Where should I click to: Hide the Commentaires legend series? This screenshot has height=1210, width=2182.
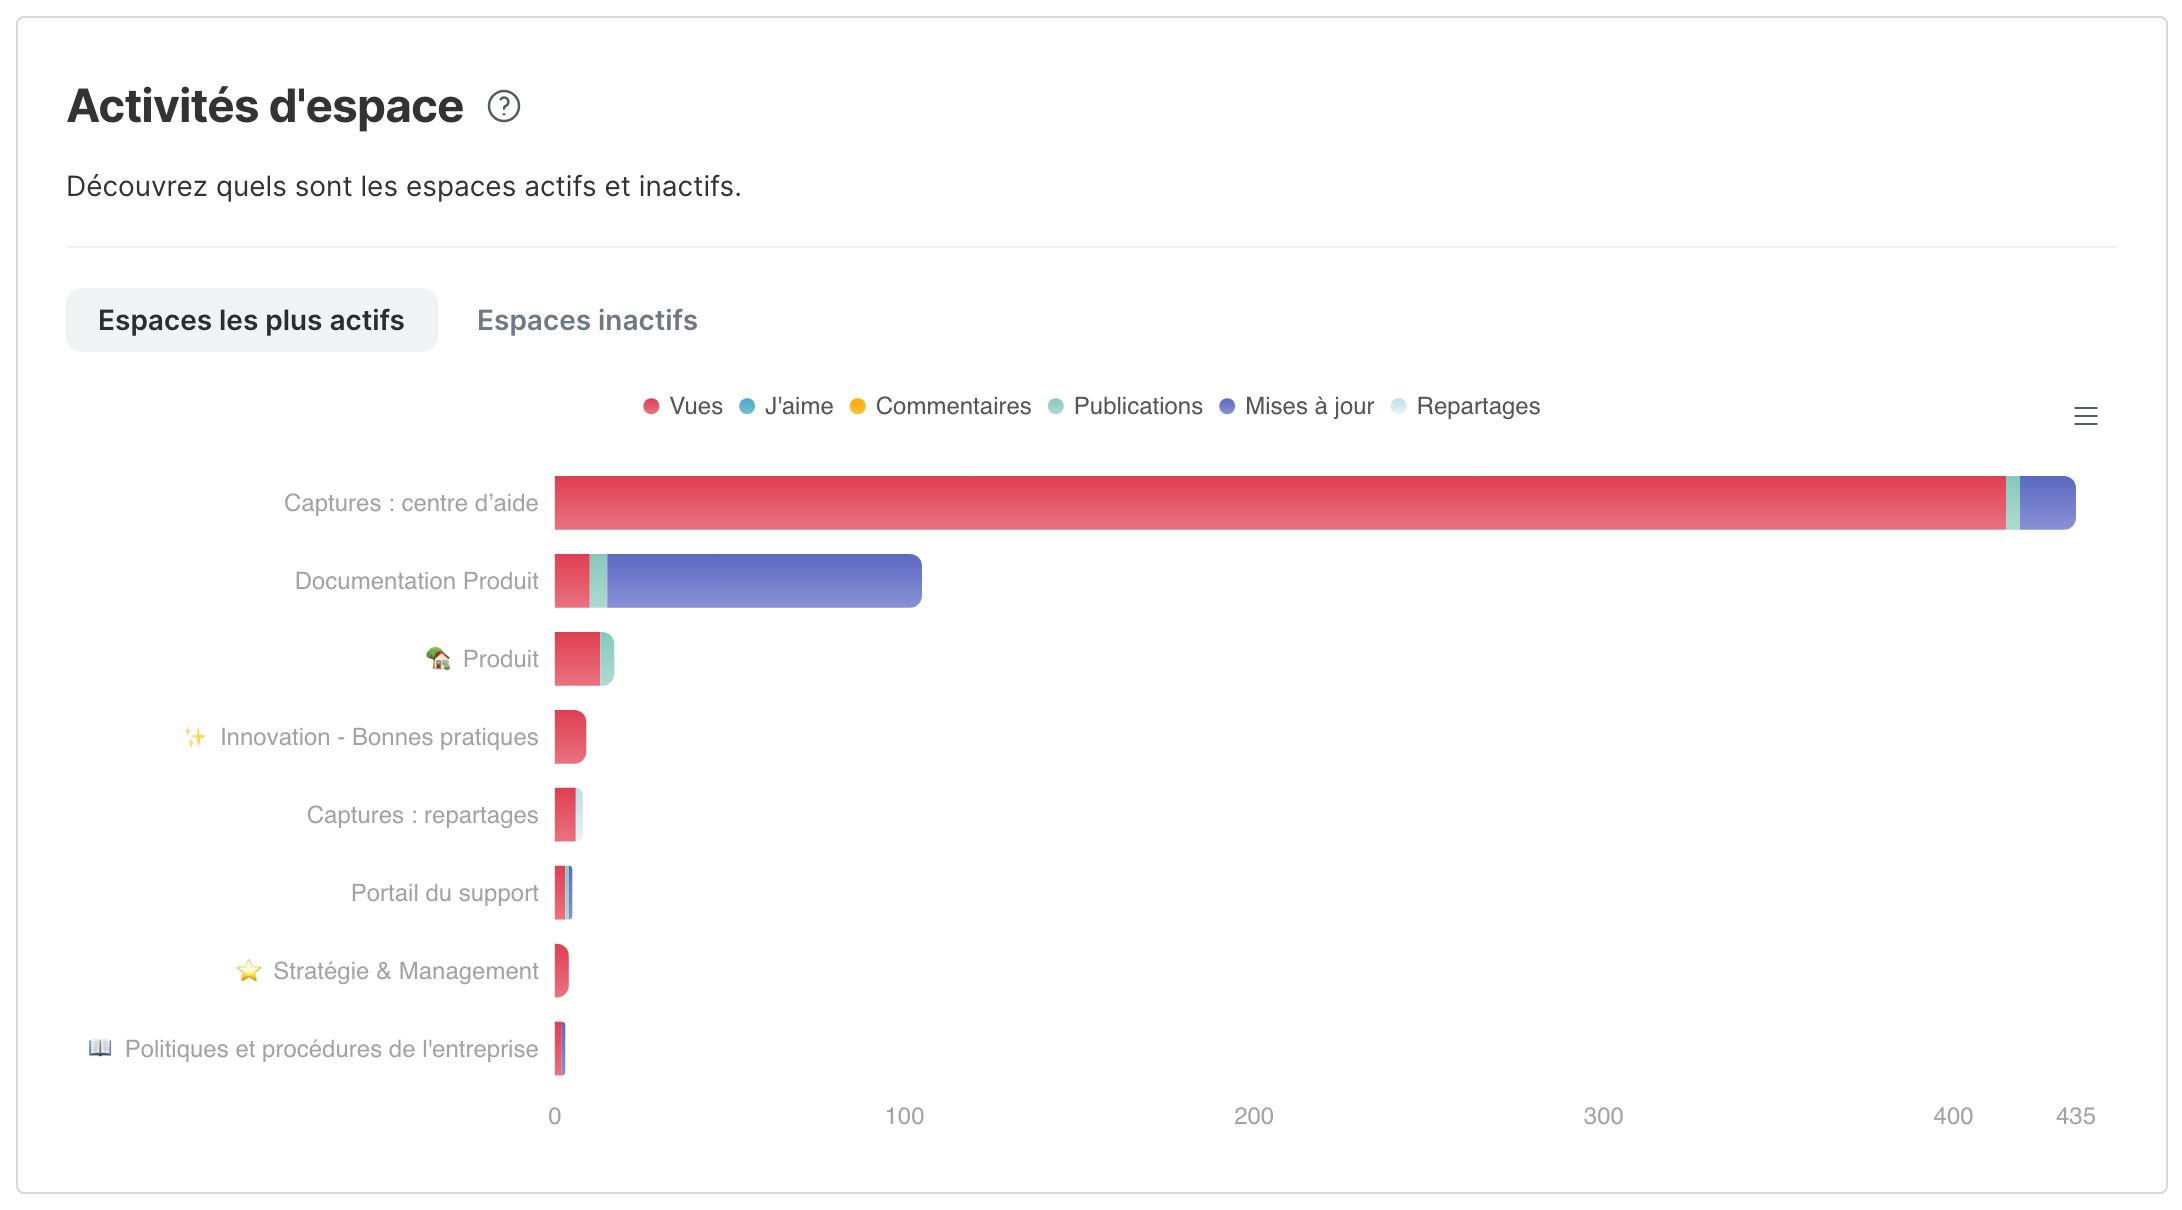(x=940, y=406)
